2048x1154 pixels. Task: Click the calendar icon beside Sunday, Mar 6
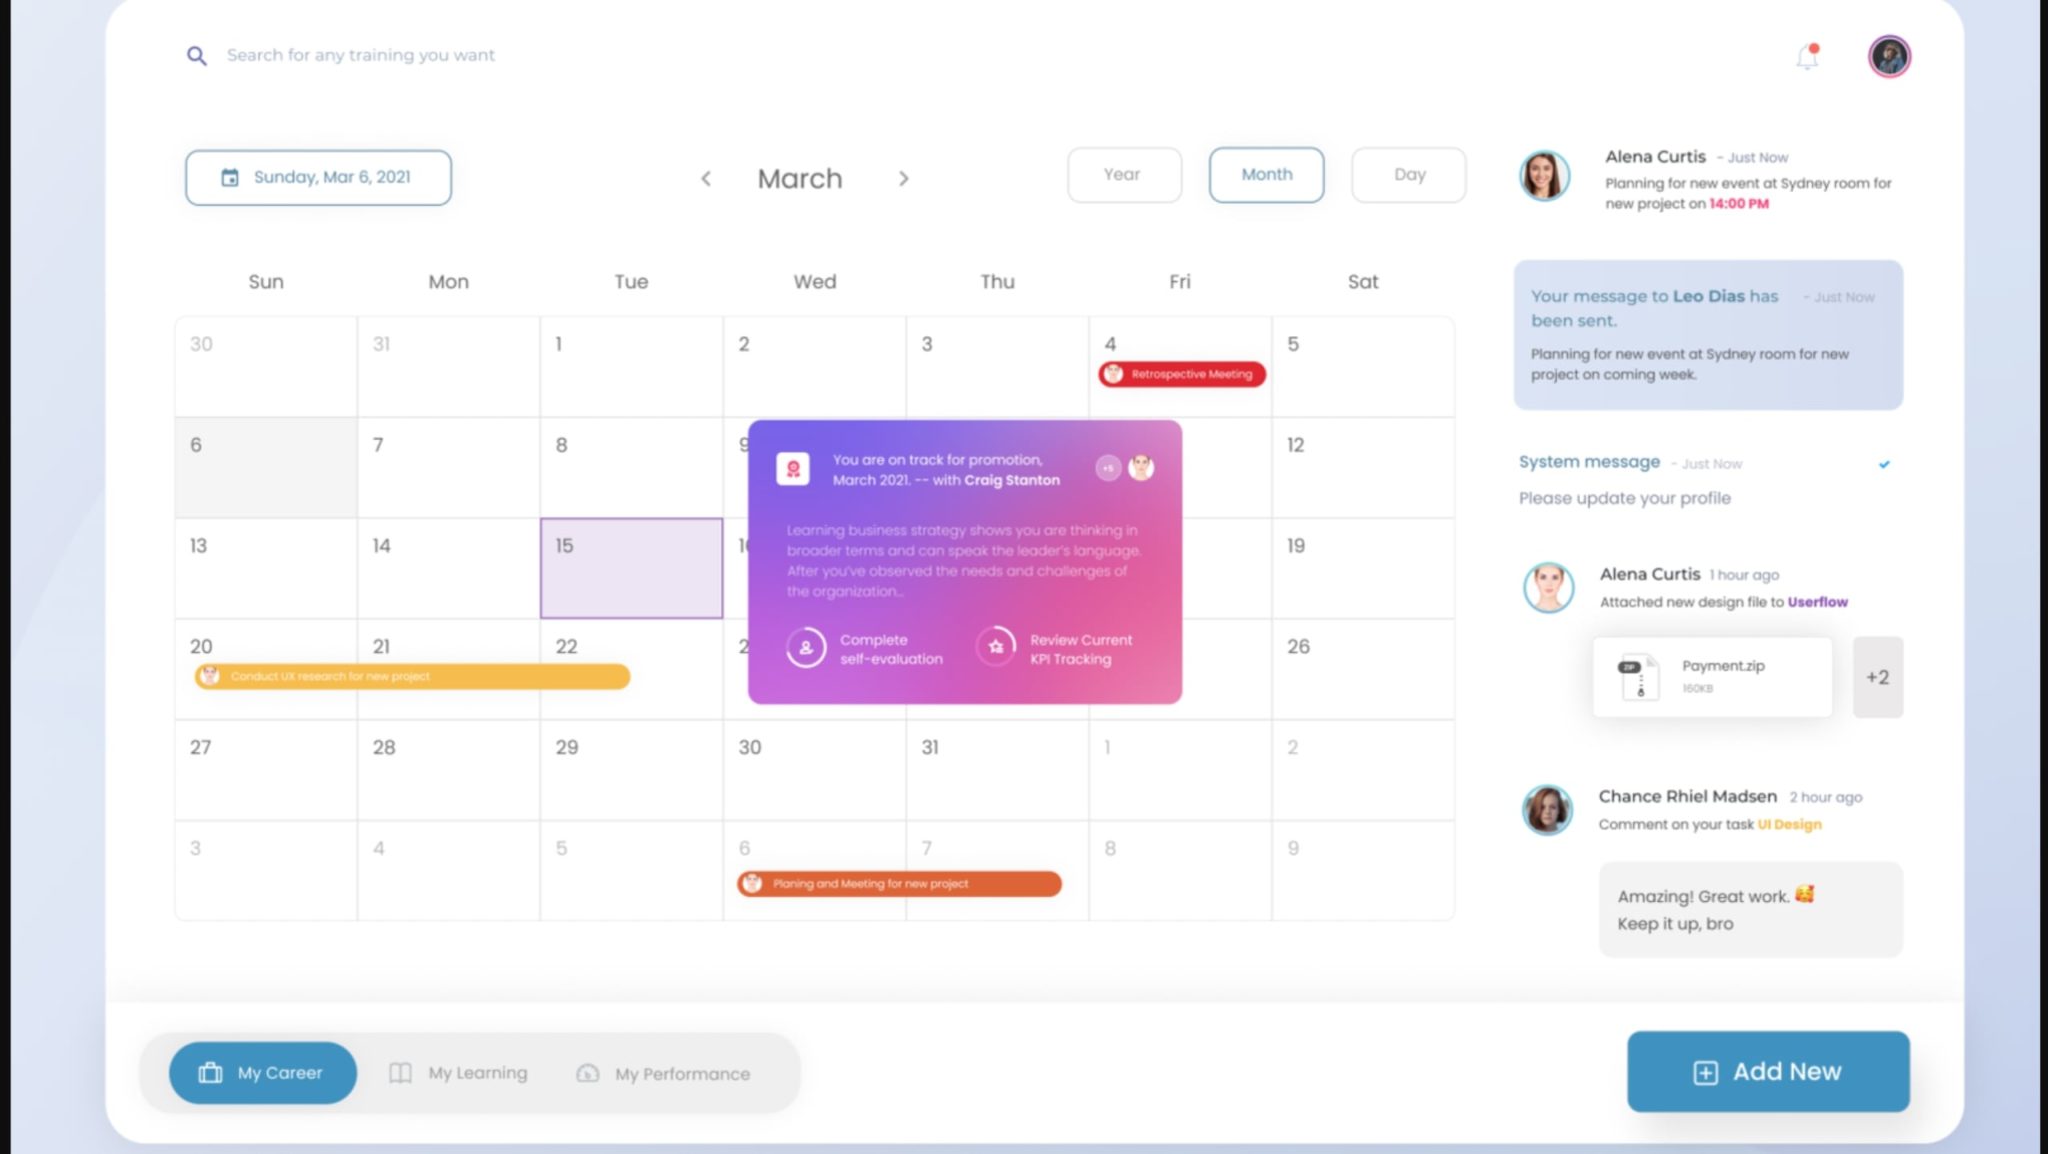(x=228, y=176)
